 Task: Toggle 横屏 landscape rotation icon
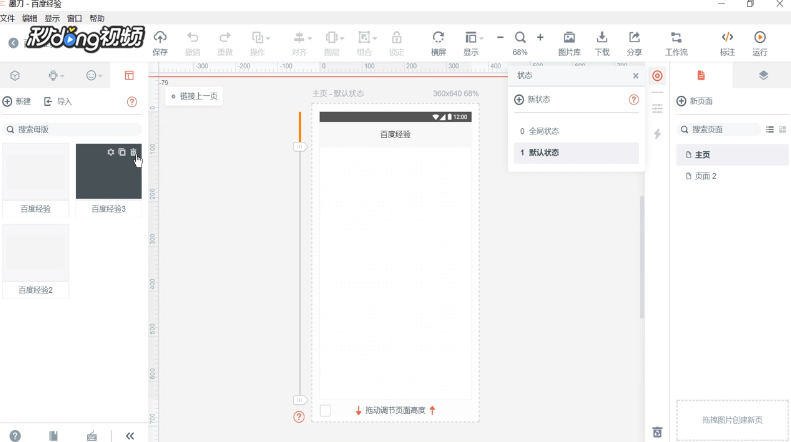pos(438,37)
